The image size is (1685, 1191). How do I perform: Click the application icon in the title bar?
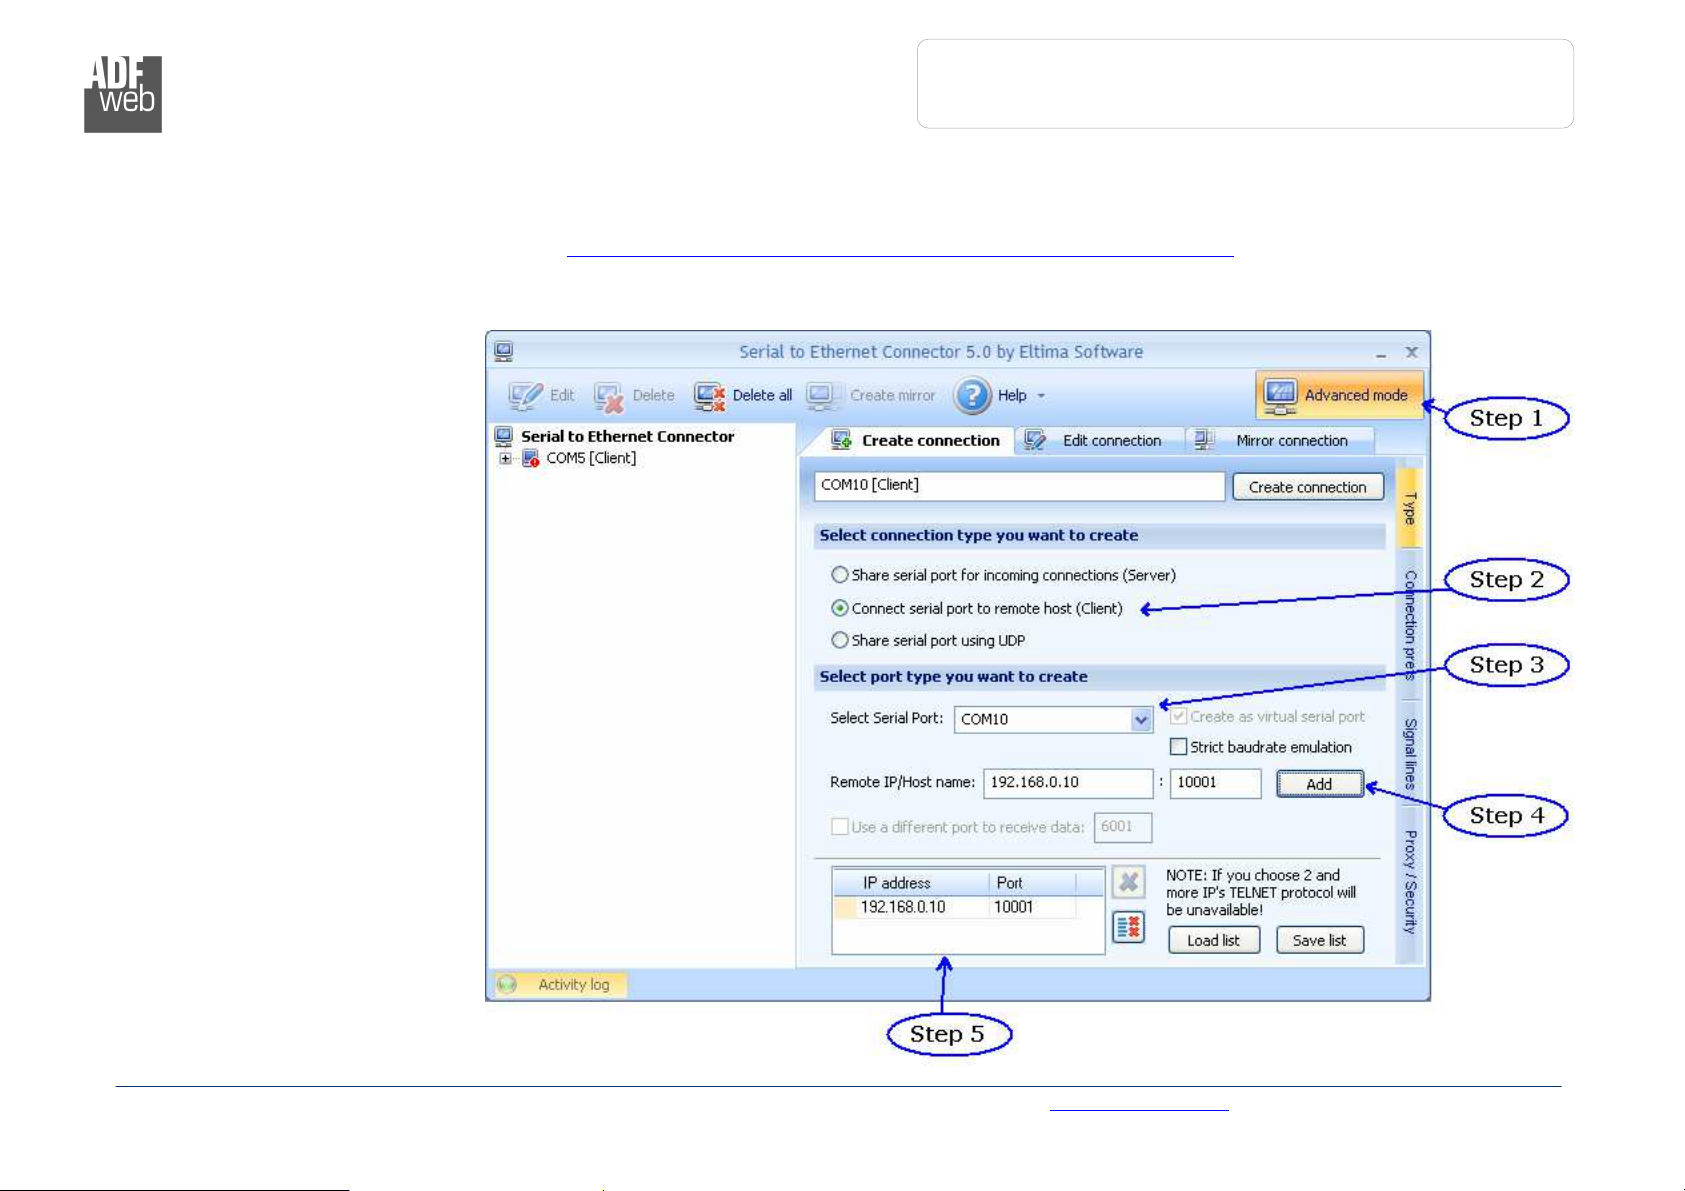click(504, 352)
